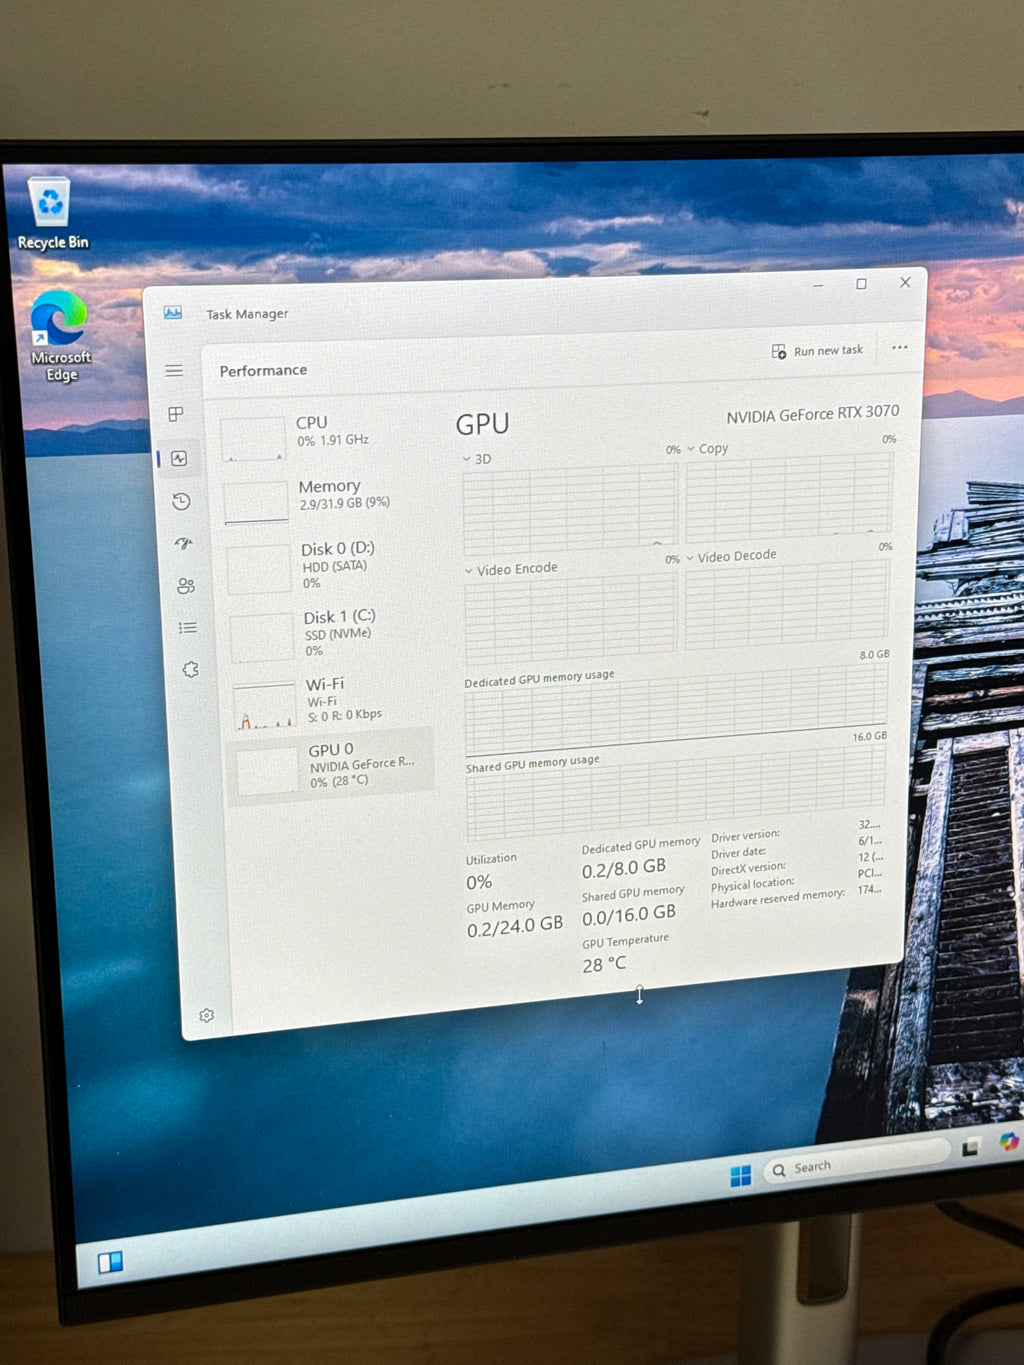Open the 3D graph engine dropdown
The height and width of the screenshot is (1365, 1024).
pyautogui.click(x=477, y=459)
